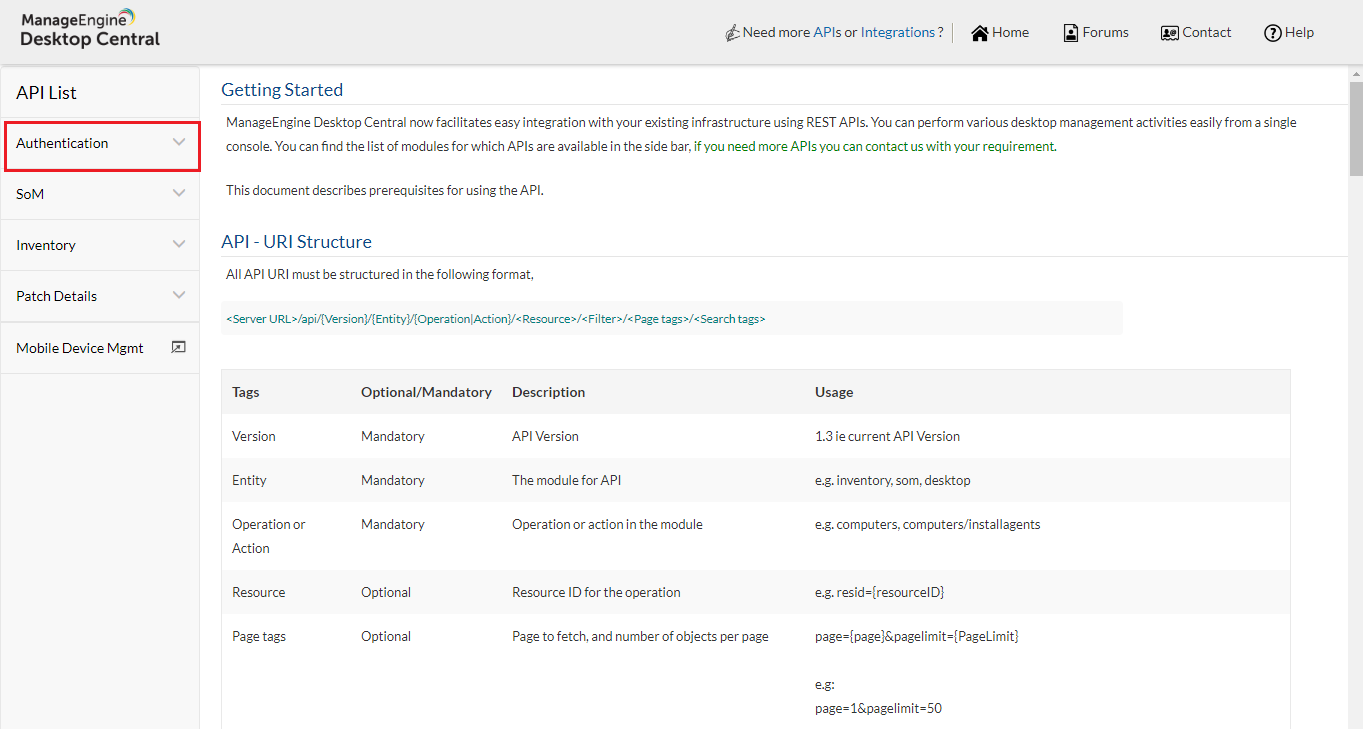Open the Authentication menu item
This screenshot has width=1363, height=729.
(62, 143)
